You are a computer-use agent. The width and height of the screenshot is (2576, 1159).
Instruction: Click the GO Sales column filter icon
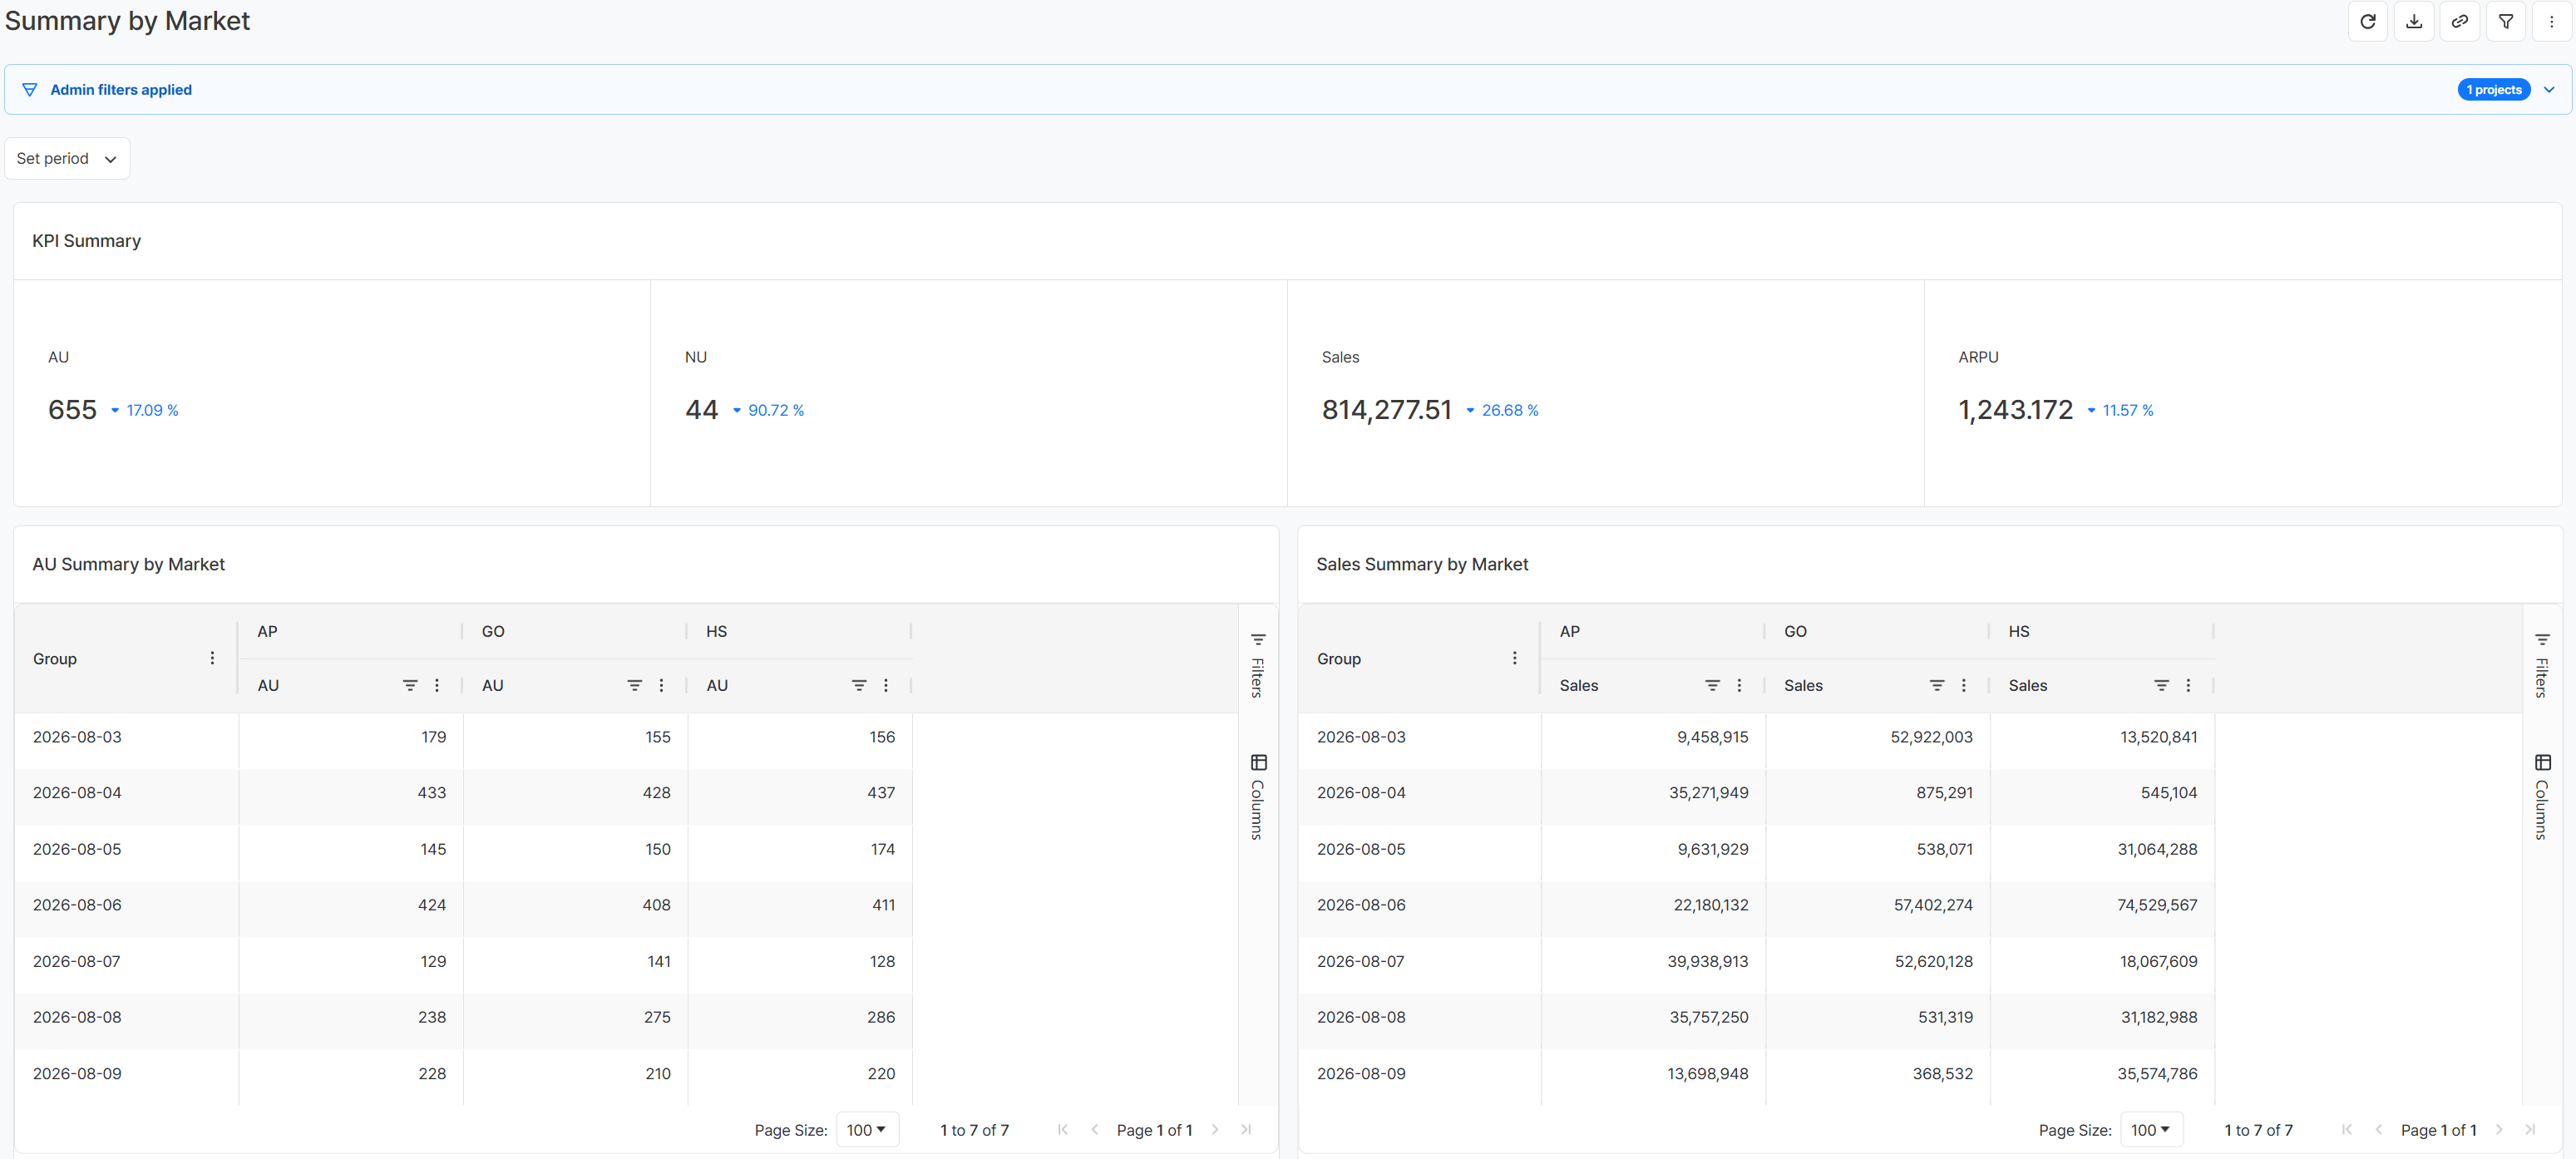pyautogui.click(x=1937, y=685)
